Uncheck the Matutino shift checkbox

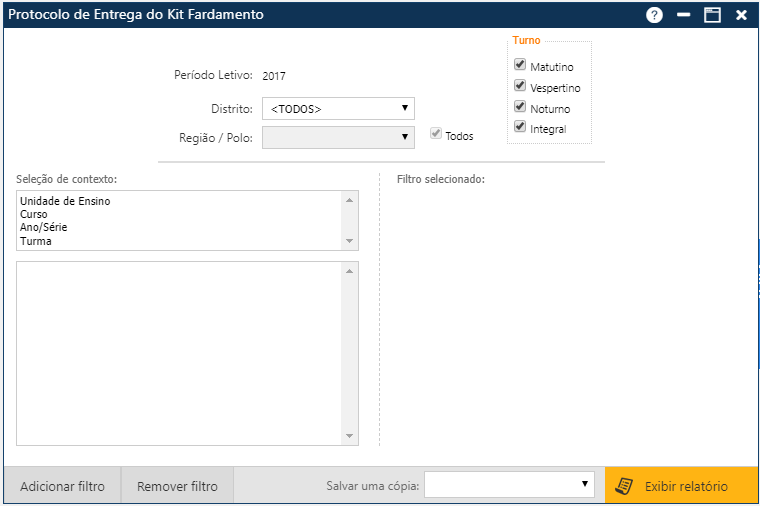pyautogui.click(x=520, y=65)
